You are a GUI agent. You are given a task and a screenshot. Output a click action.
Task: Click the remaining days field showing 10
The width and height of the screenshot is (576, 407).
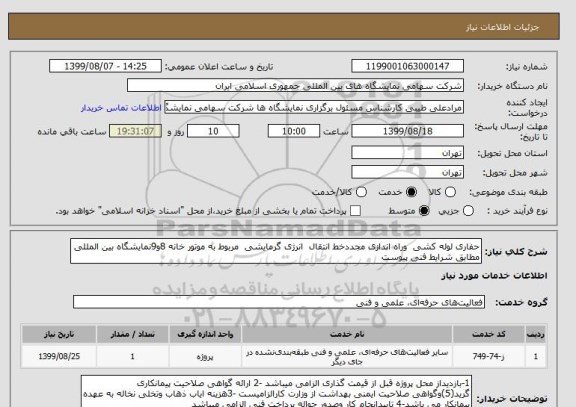(x=213, y=131)
